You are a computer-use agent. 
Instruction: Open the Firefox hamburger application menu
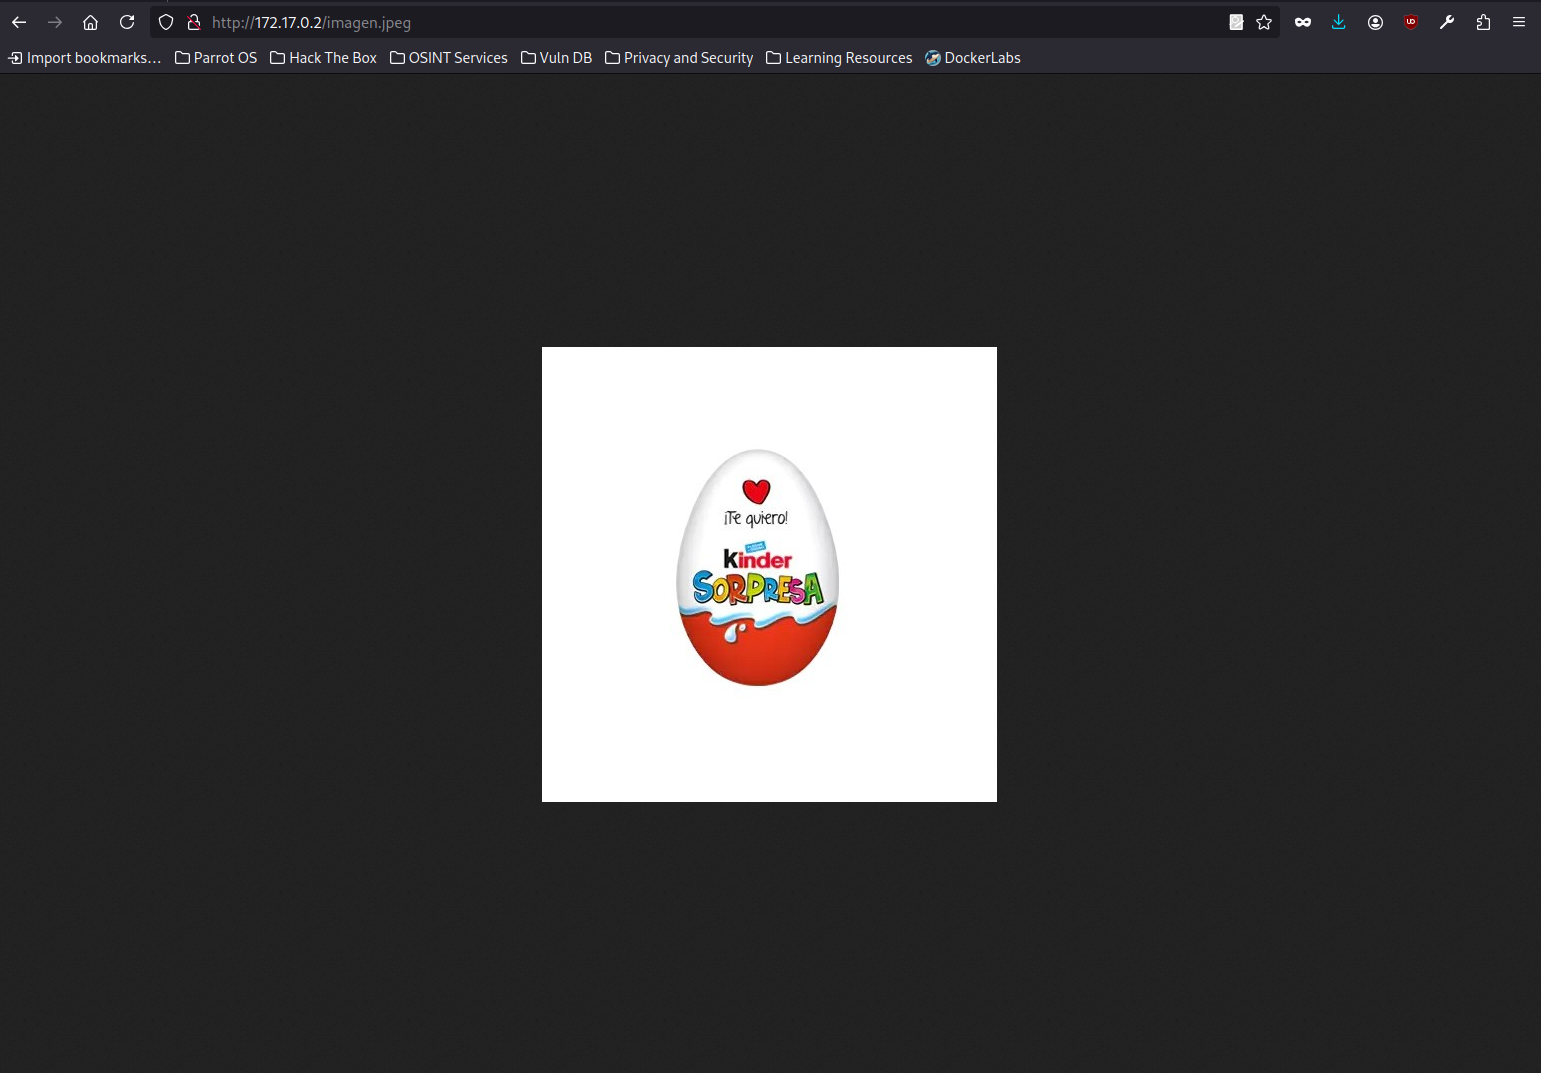click(x=1518, y=22)
